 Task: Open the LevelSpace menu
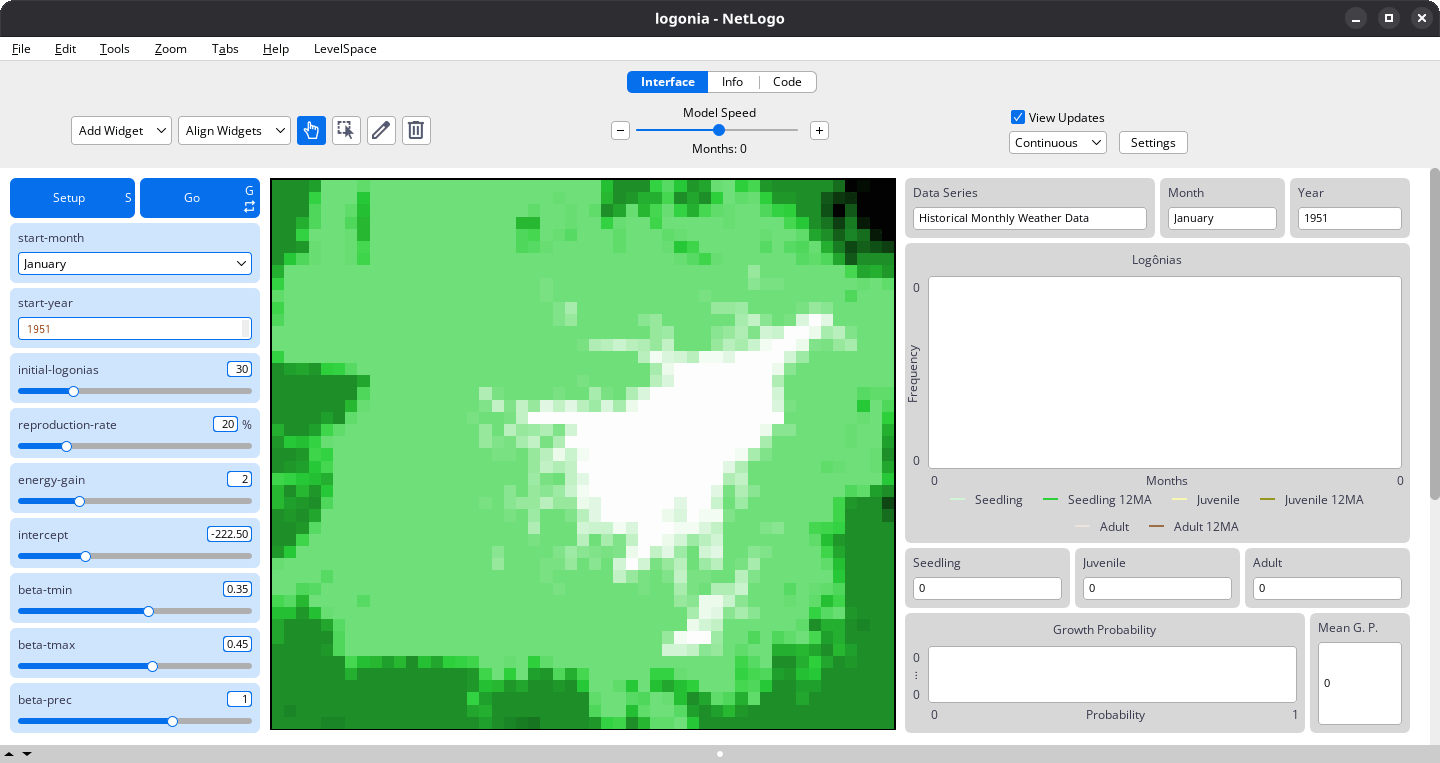tap(345, 48)
